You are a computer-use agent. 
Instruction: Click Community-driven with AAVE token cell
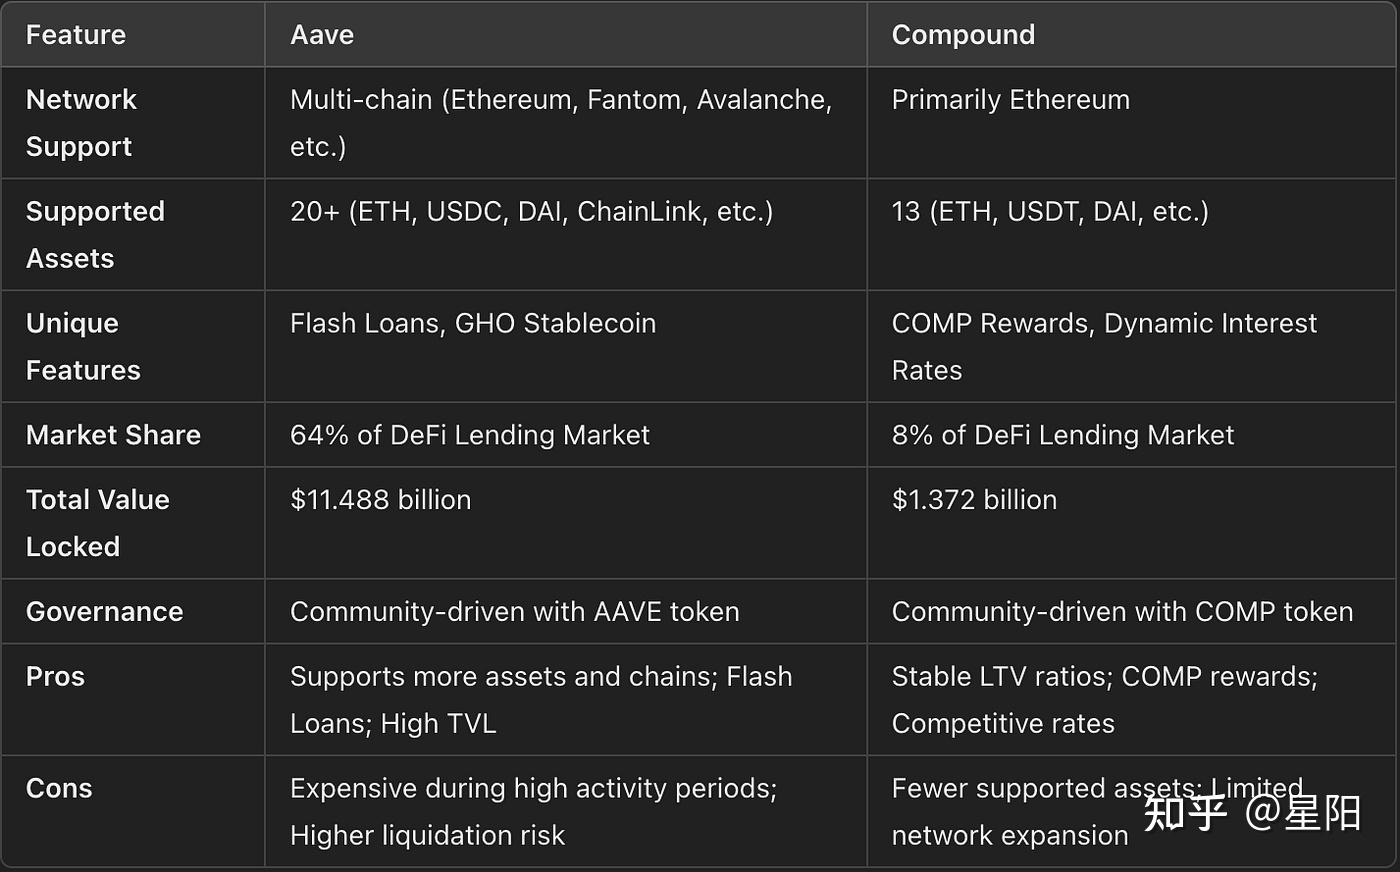point(514,612)
